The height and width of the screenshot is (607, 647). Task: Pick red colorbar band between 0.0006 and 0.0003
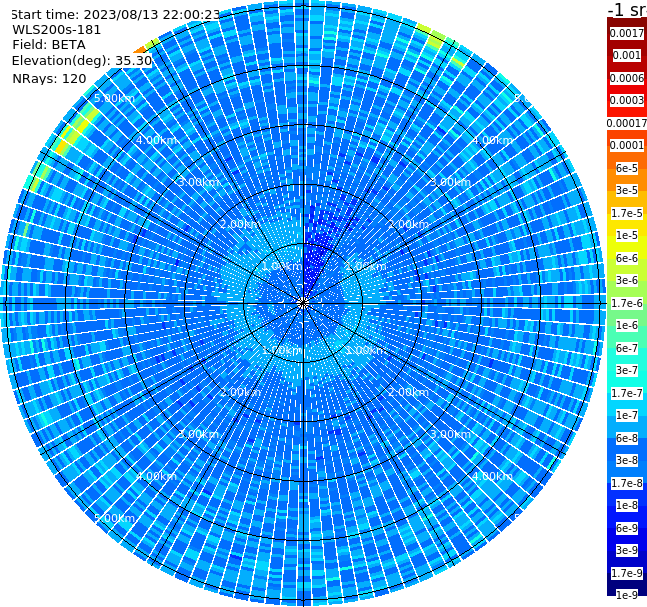pos(627,89)
